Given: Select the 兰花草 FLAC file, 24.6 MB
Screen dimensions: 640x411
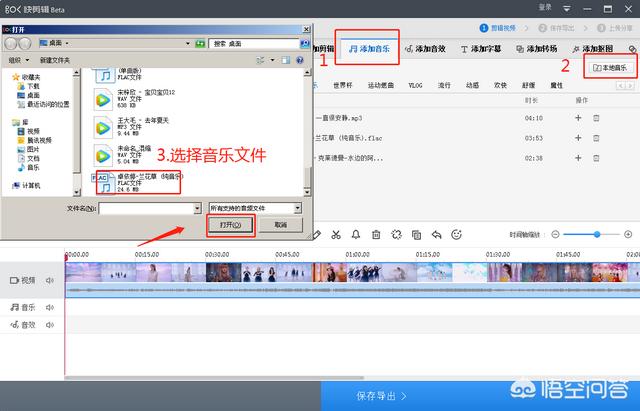Looking at the screenshot, I should [x=138, y=182].
